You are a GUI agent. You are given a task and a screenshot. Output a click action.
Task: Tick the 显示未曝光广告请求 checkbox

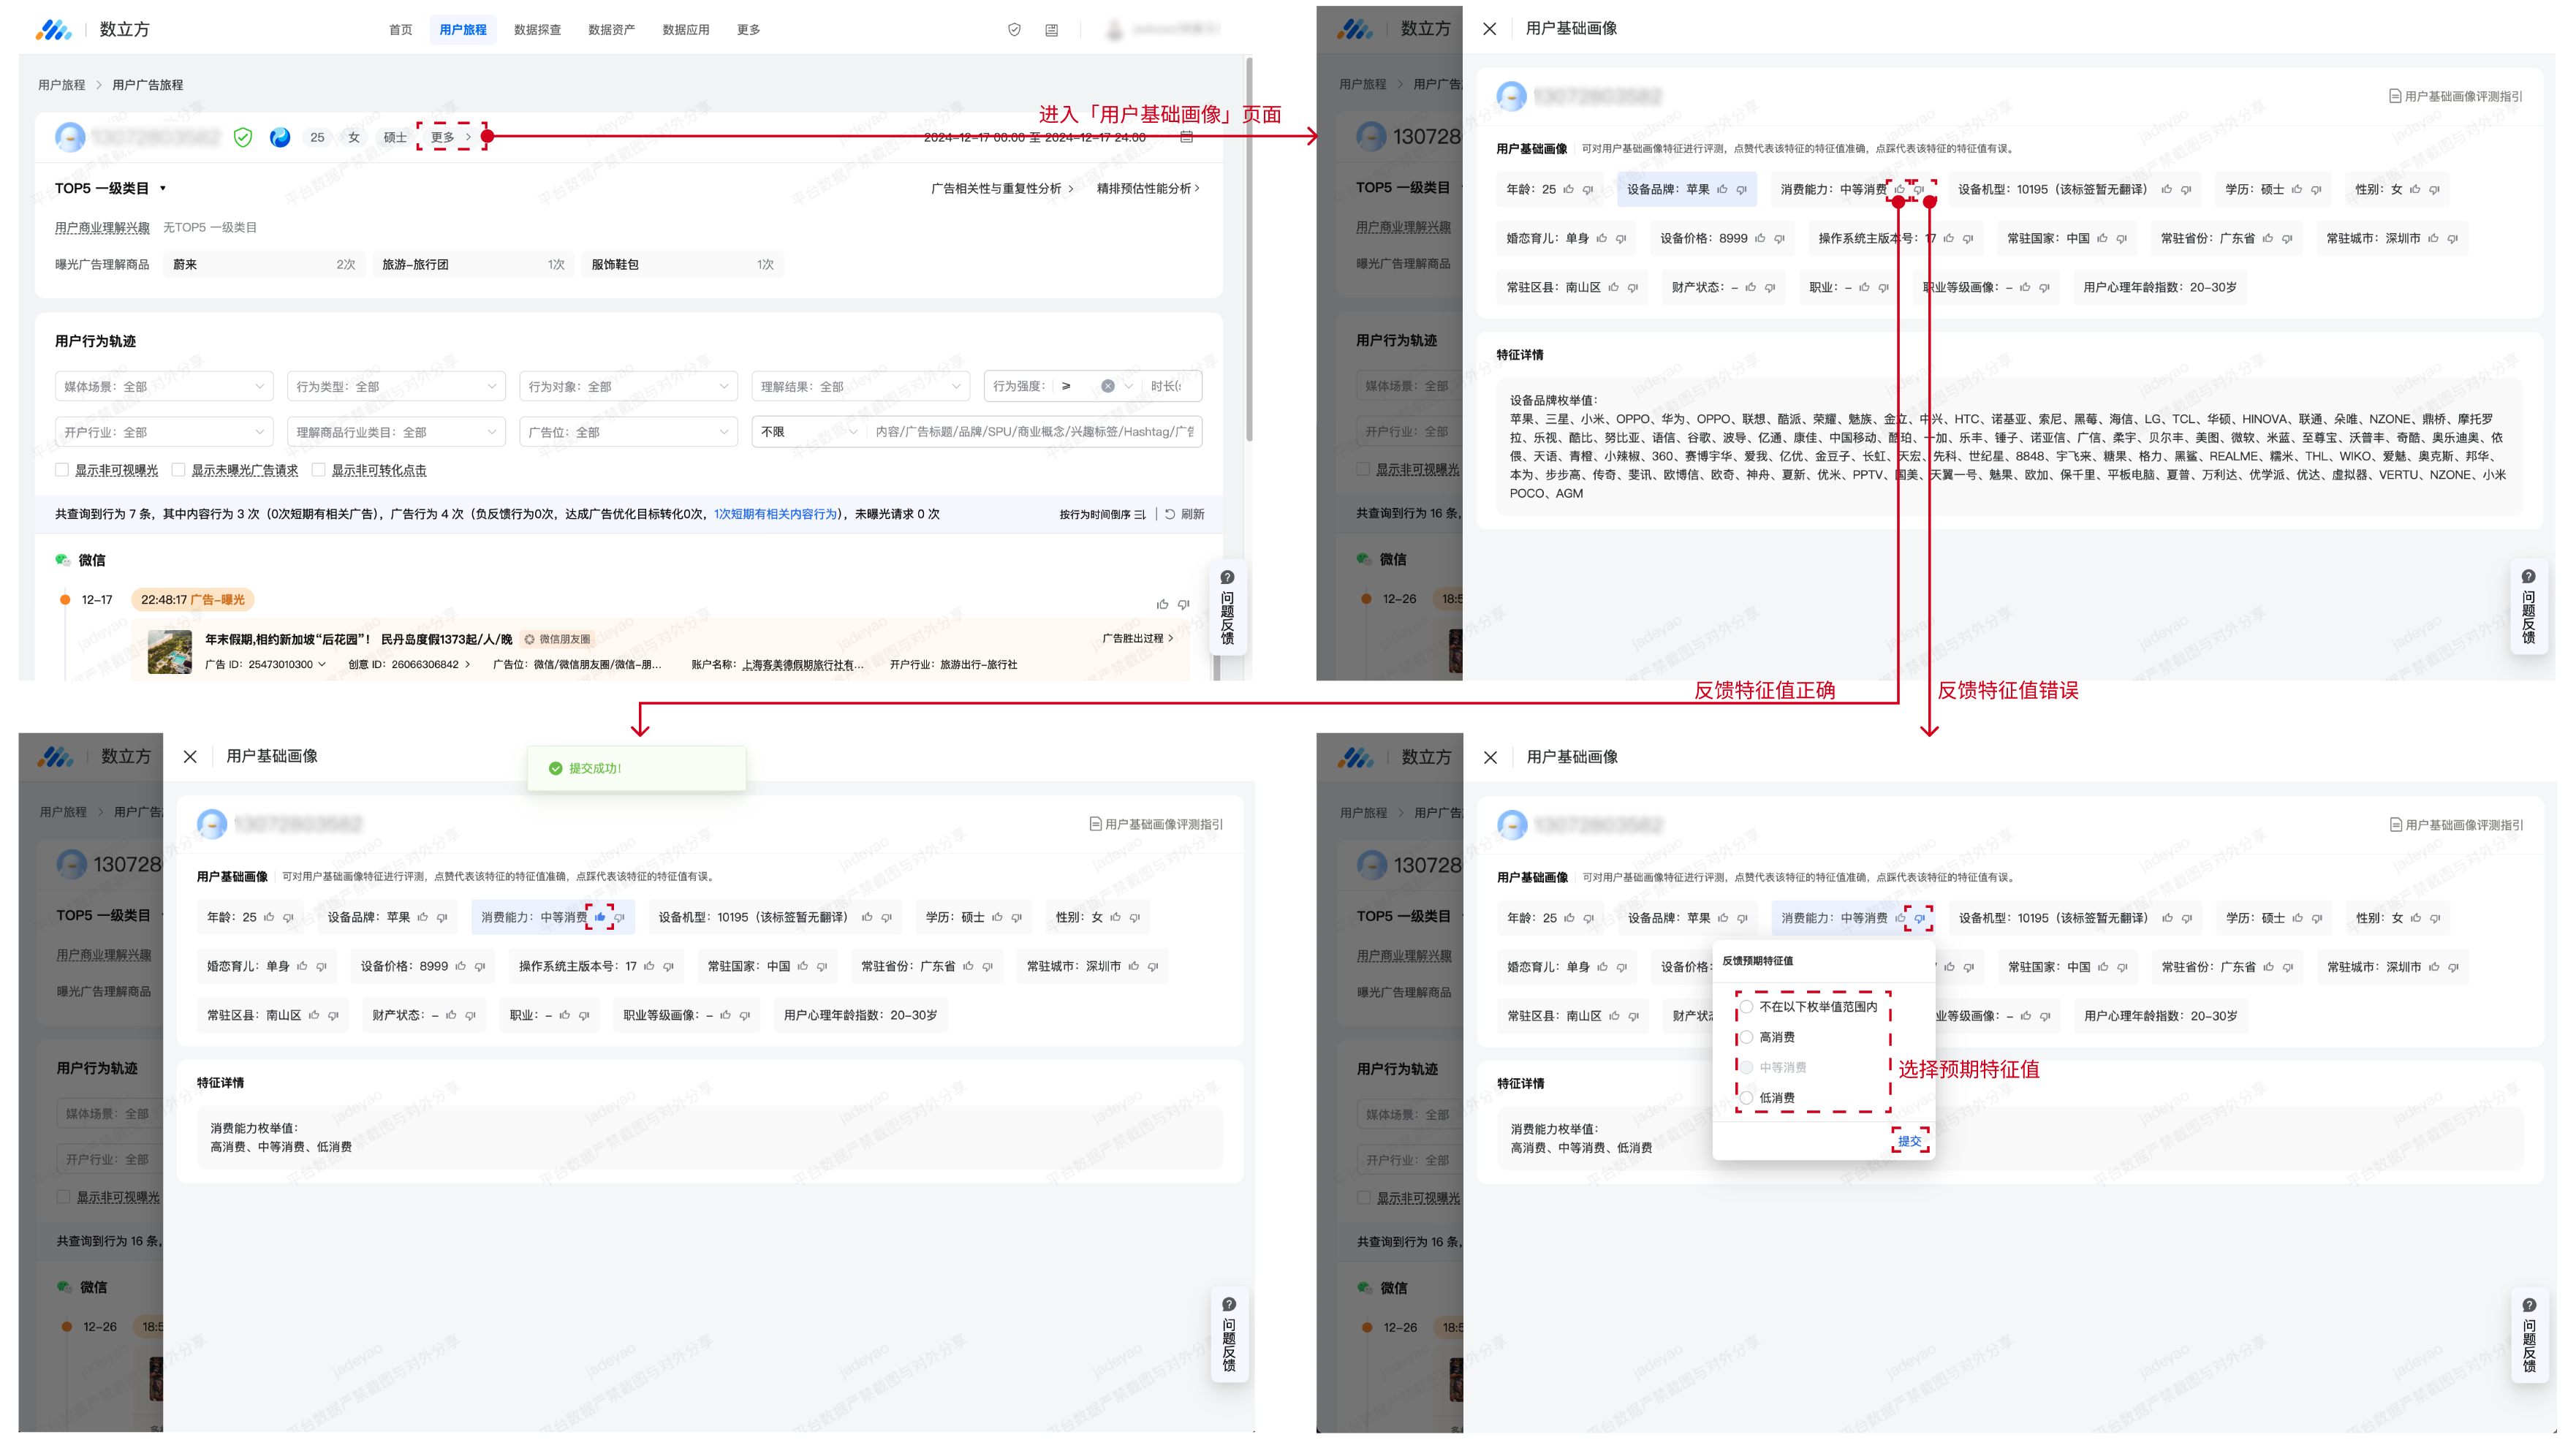179,470
